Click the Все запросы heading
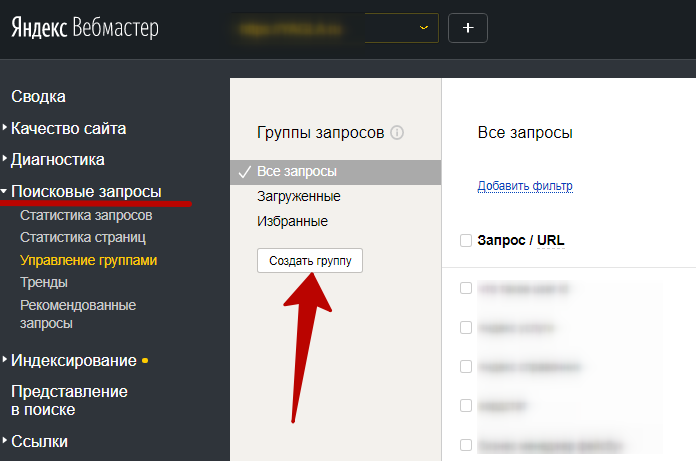This screenshot has height=461, width=696. point(525,132)
